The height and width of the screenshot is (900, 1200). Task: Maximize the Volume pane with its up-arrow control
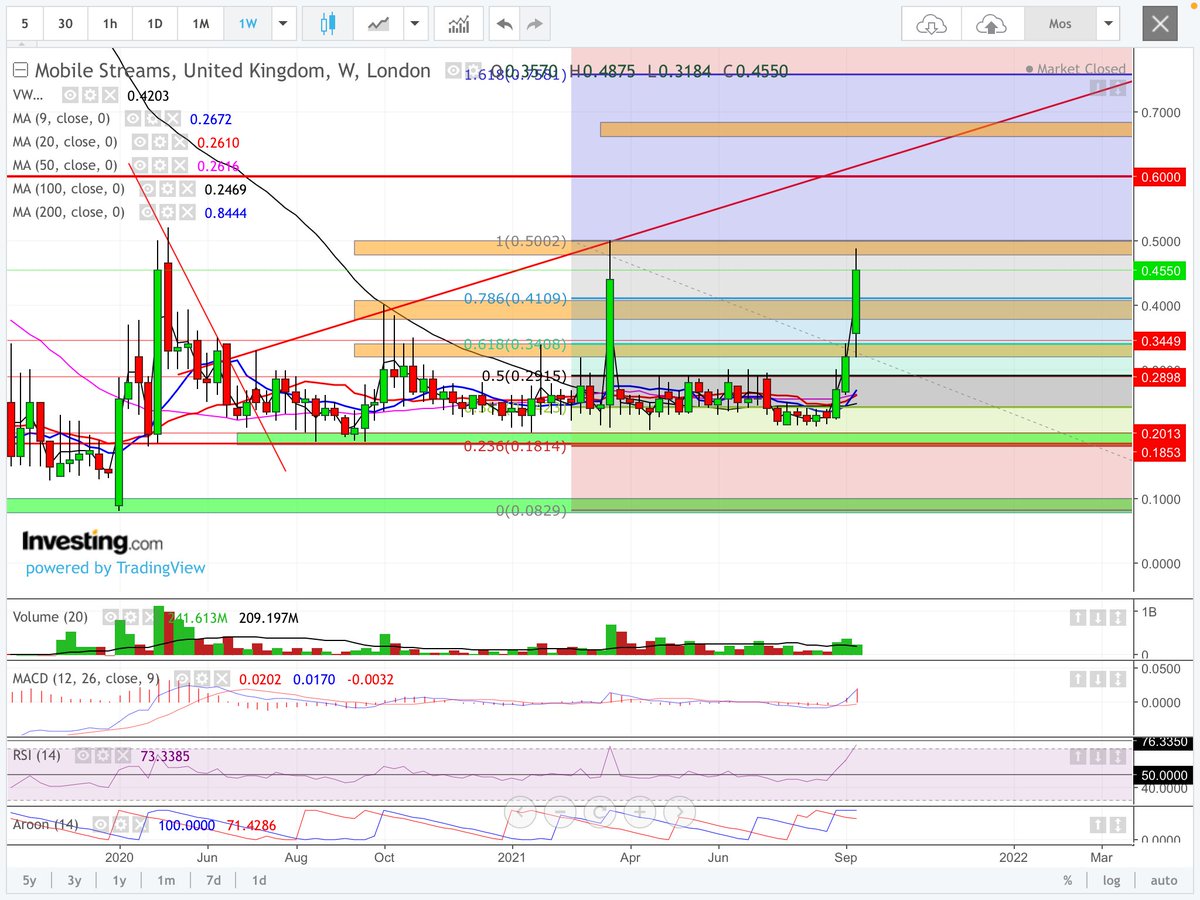(1078, 617)
